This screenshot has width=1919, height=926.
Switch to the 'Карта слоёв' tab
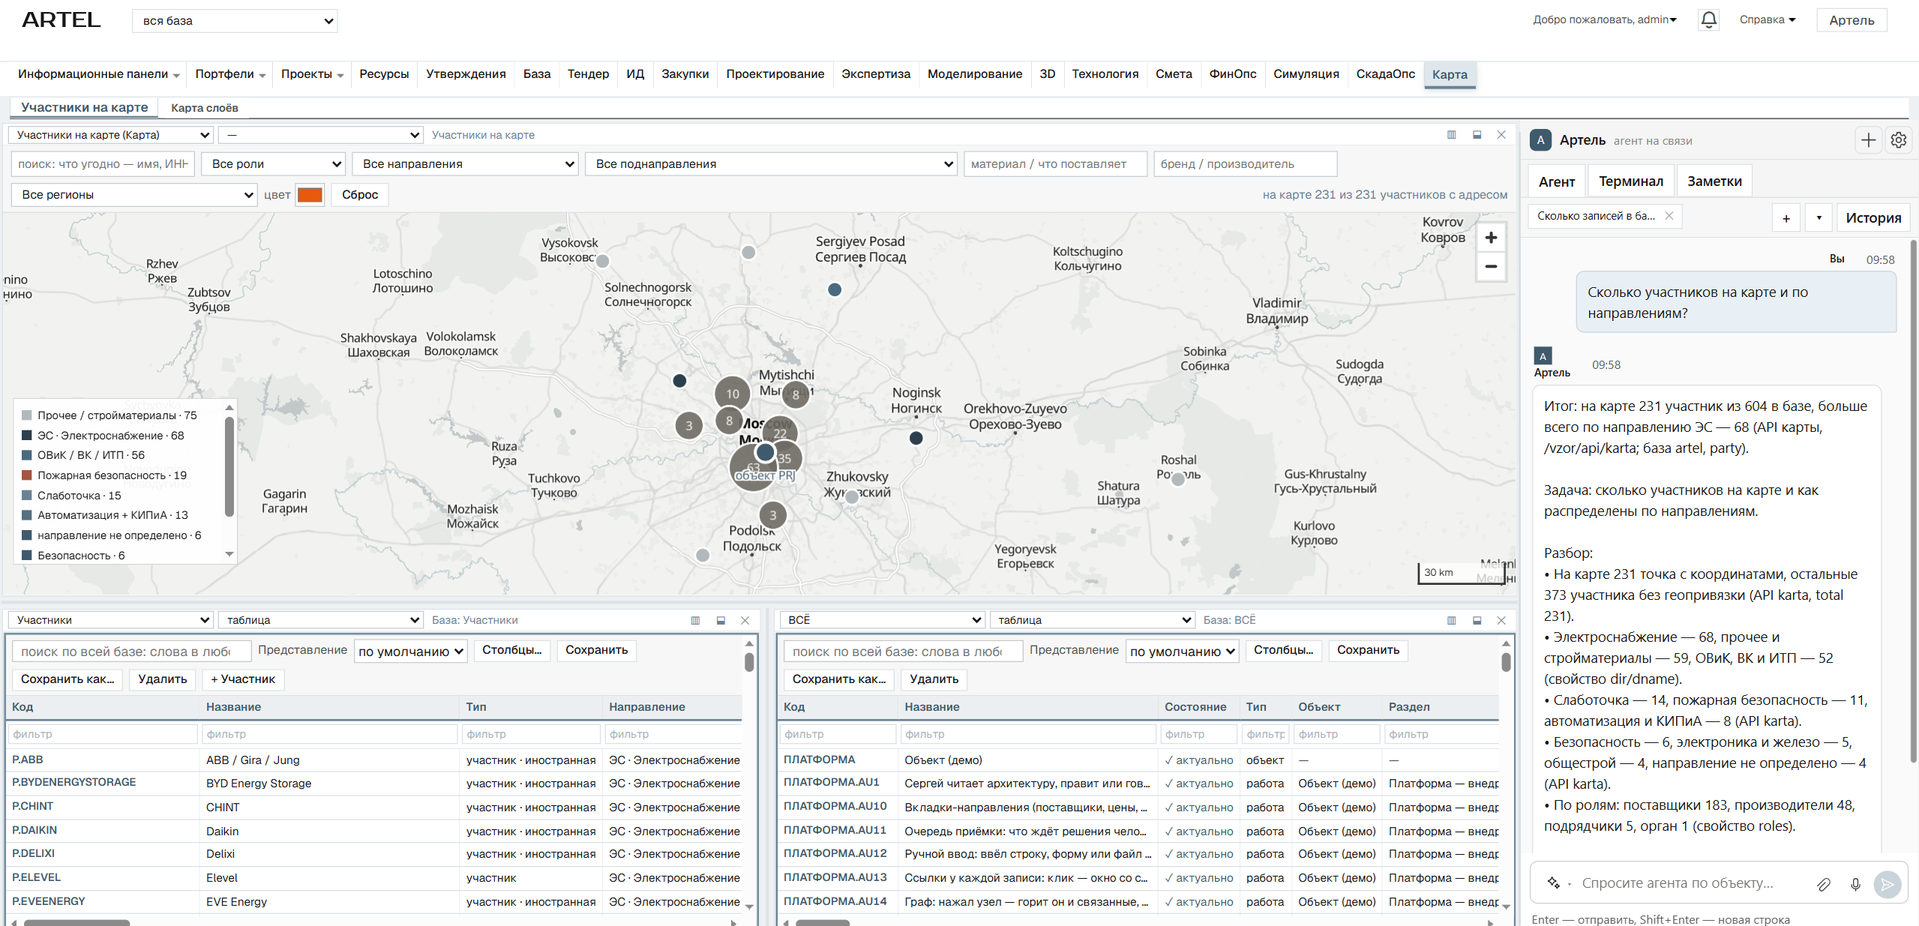[204, 108]
